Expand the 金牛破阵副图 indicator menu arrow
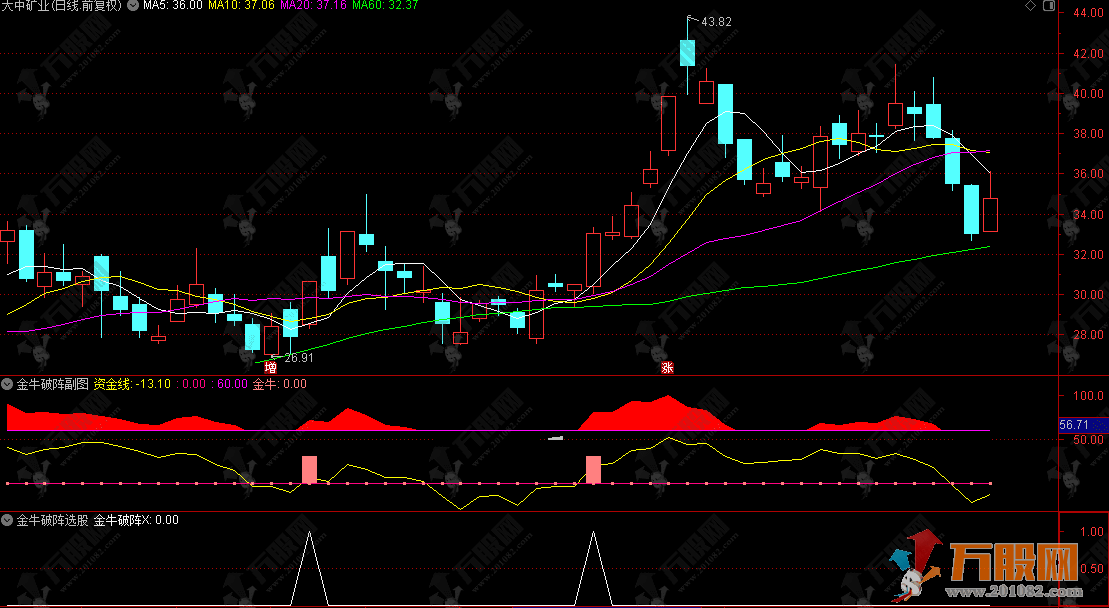Screen dimensions: 1109x608 pos(8,384)
